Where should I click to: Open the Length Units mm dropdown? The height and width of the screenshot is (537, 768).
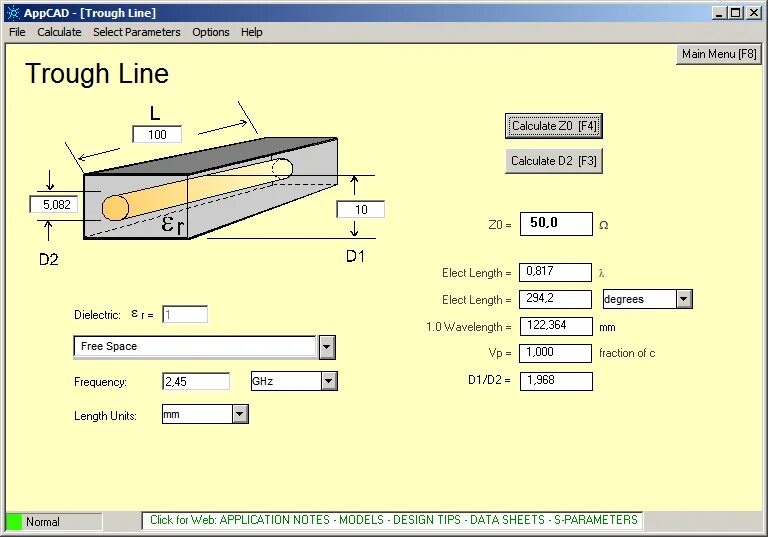coord(240,414)
